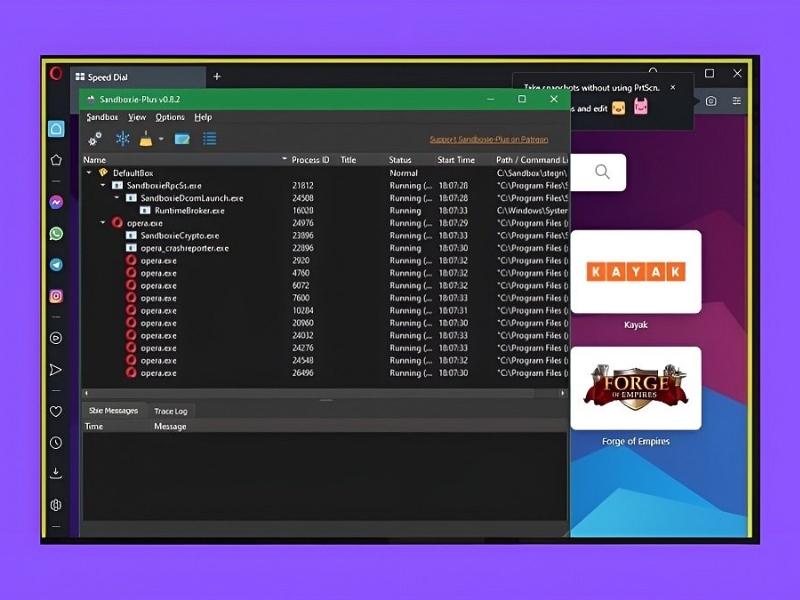Screen dimensions: 800x600
Task: Click the horizontal scrollbar left arrow
Action: tap(86, 393)
